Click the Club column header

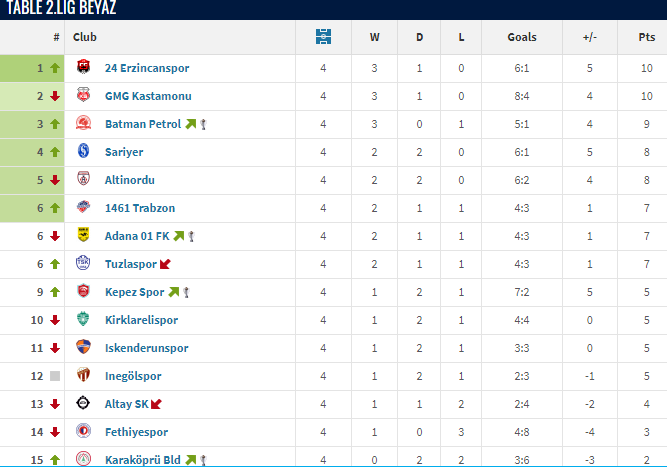point(85,37)
